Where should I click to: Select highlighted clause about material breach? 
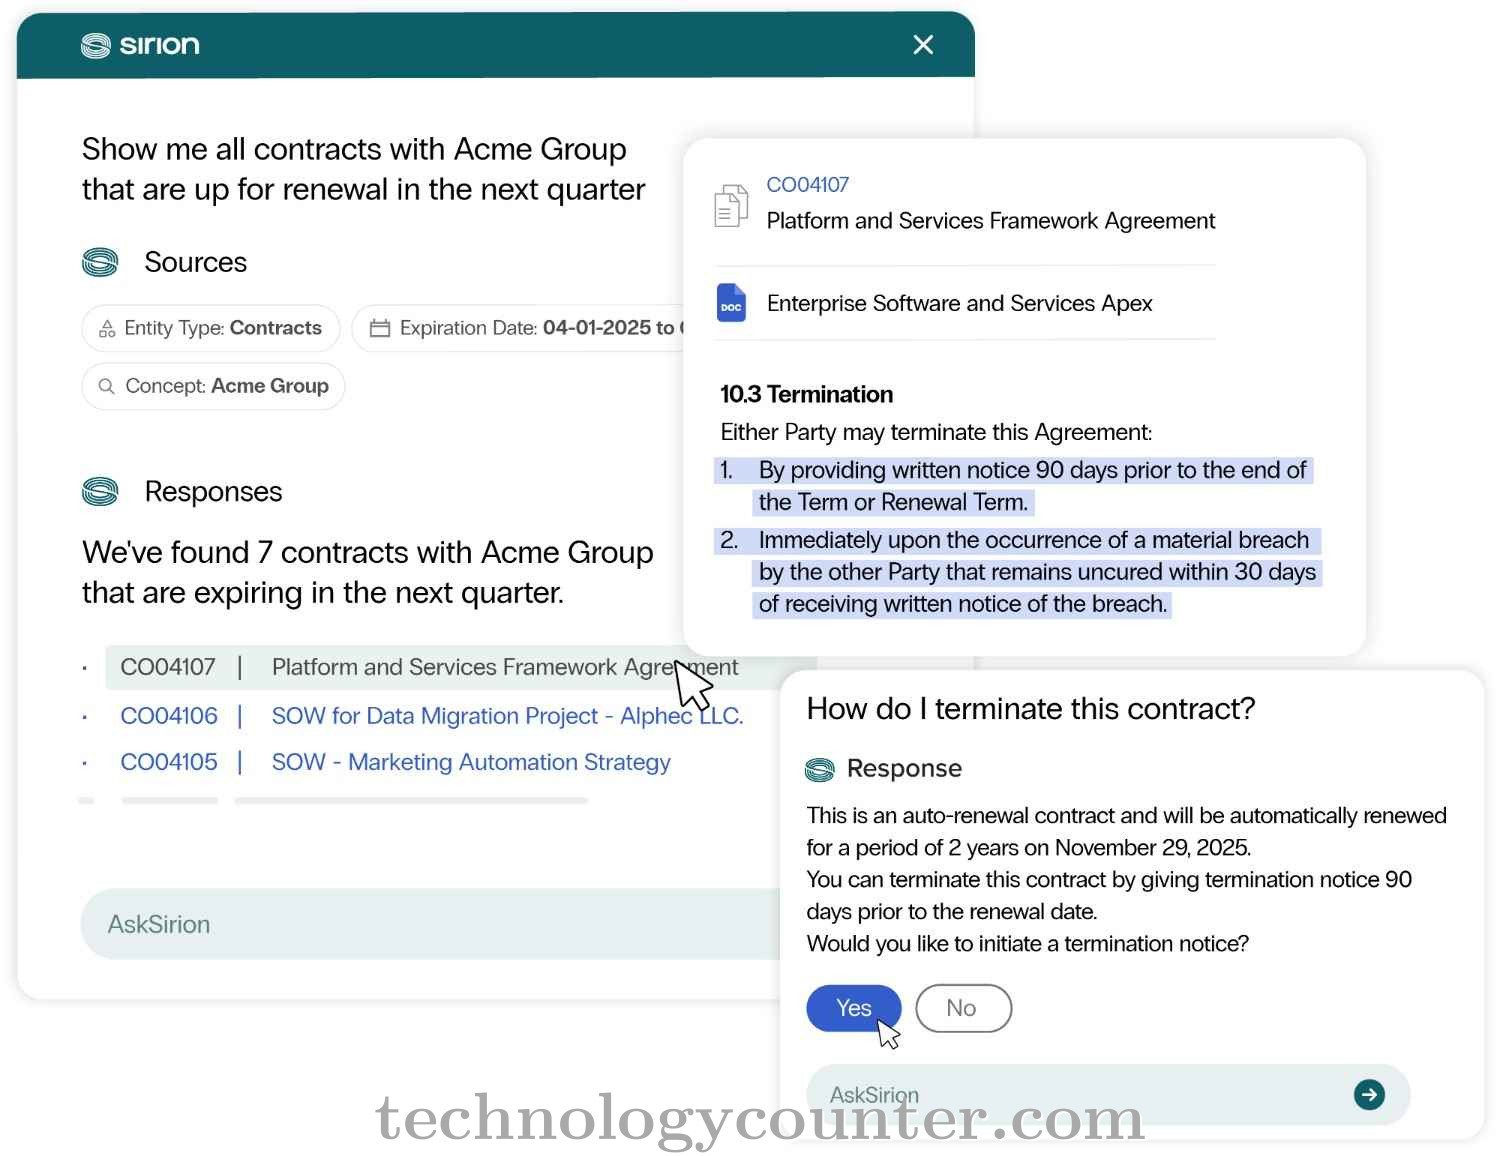coord(1018,572)
